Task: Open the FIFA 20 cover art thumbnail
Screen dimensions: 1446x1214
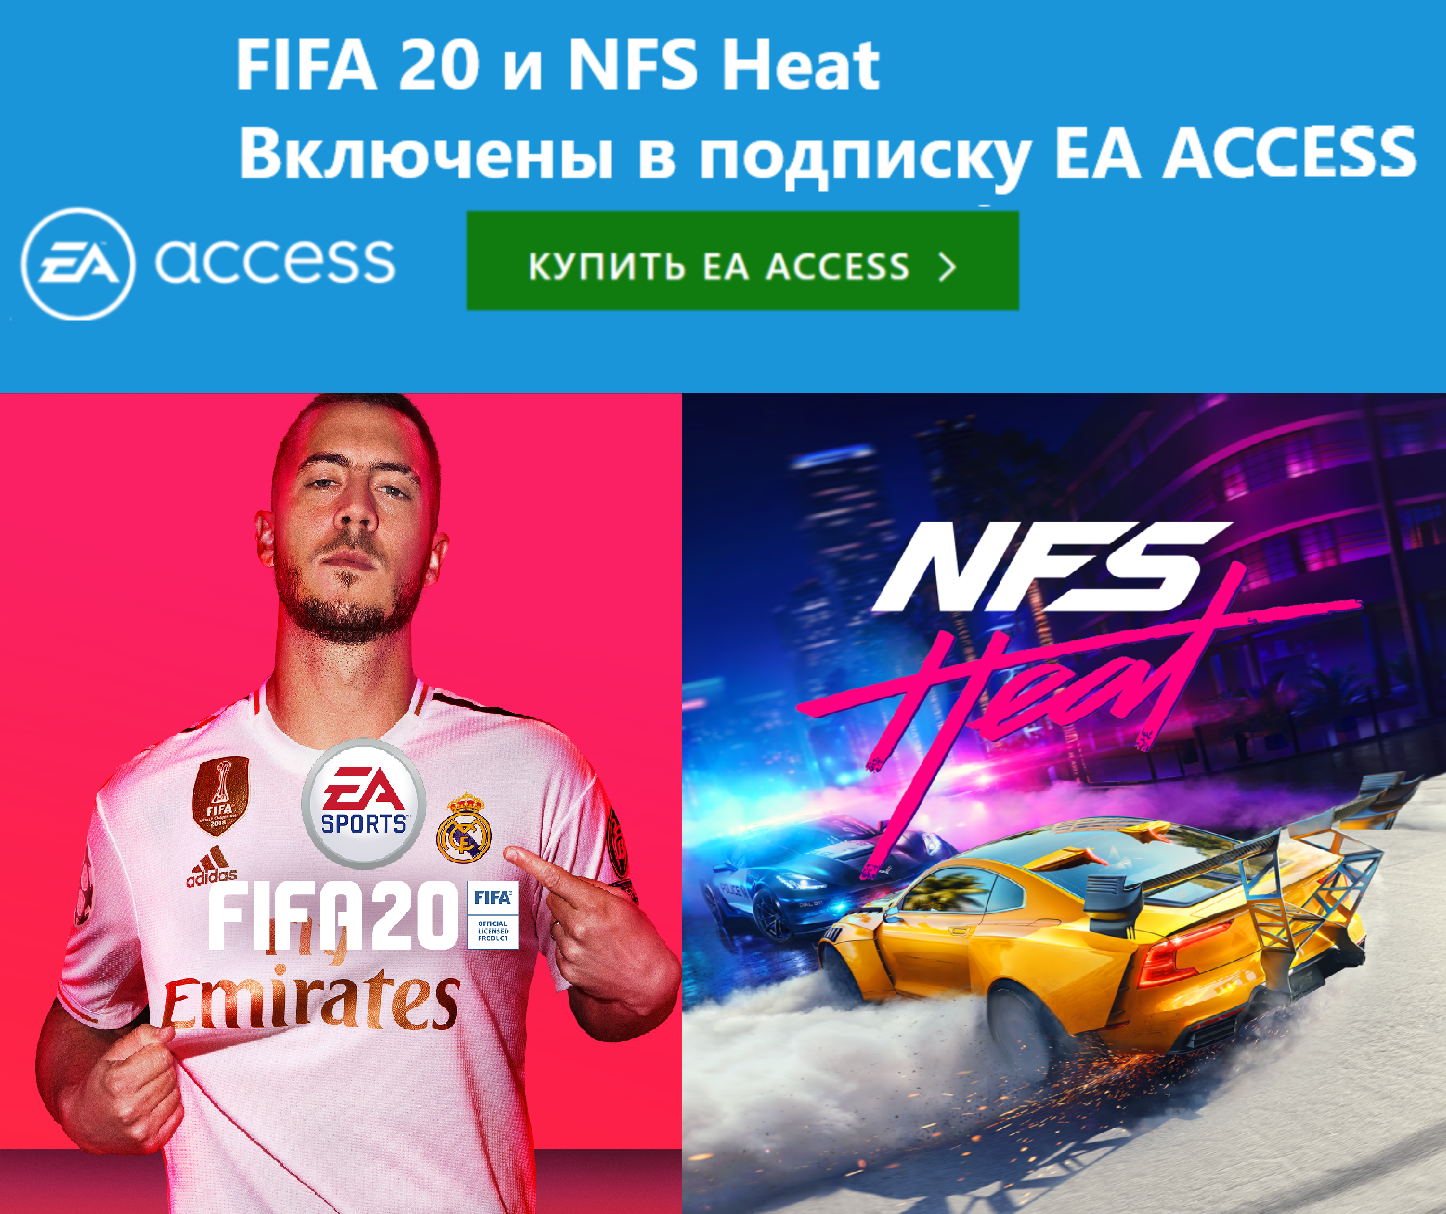Action: [340, 803]
